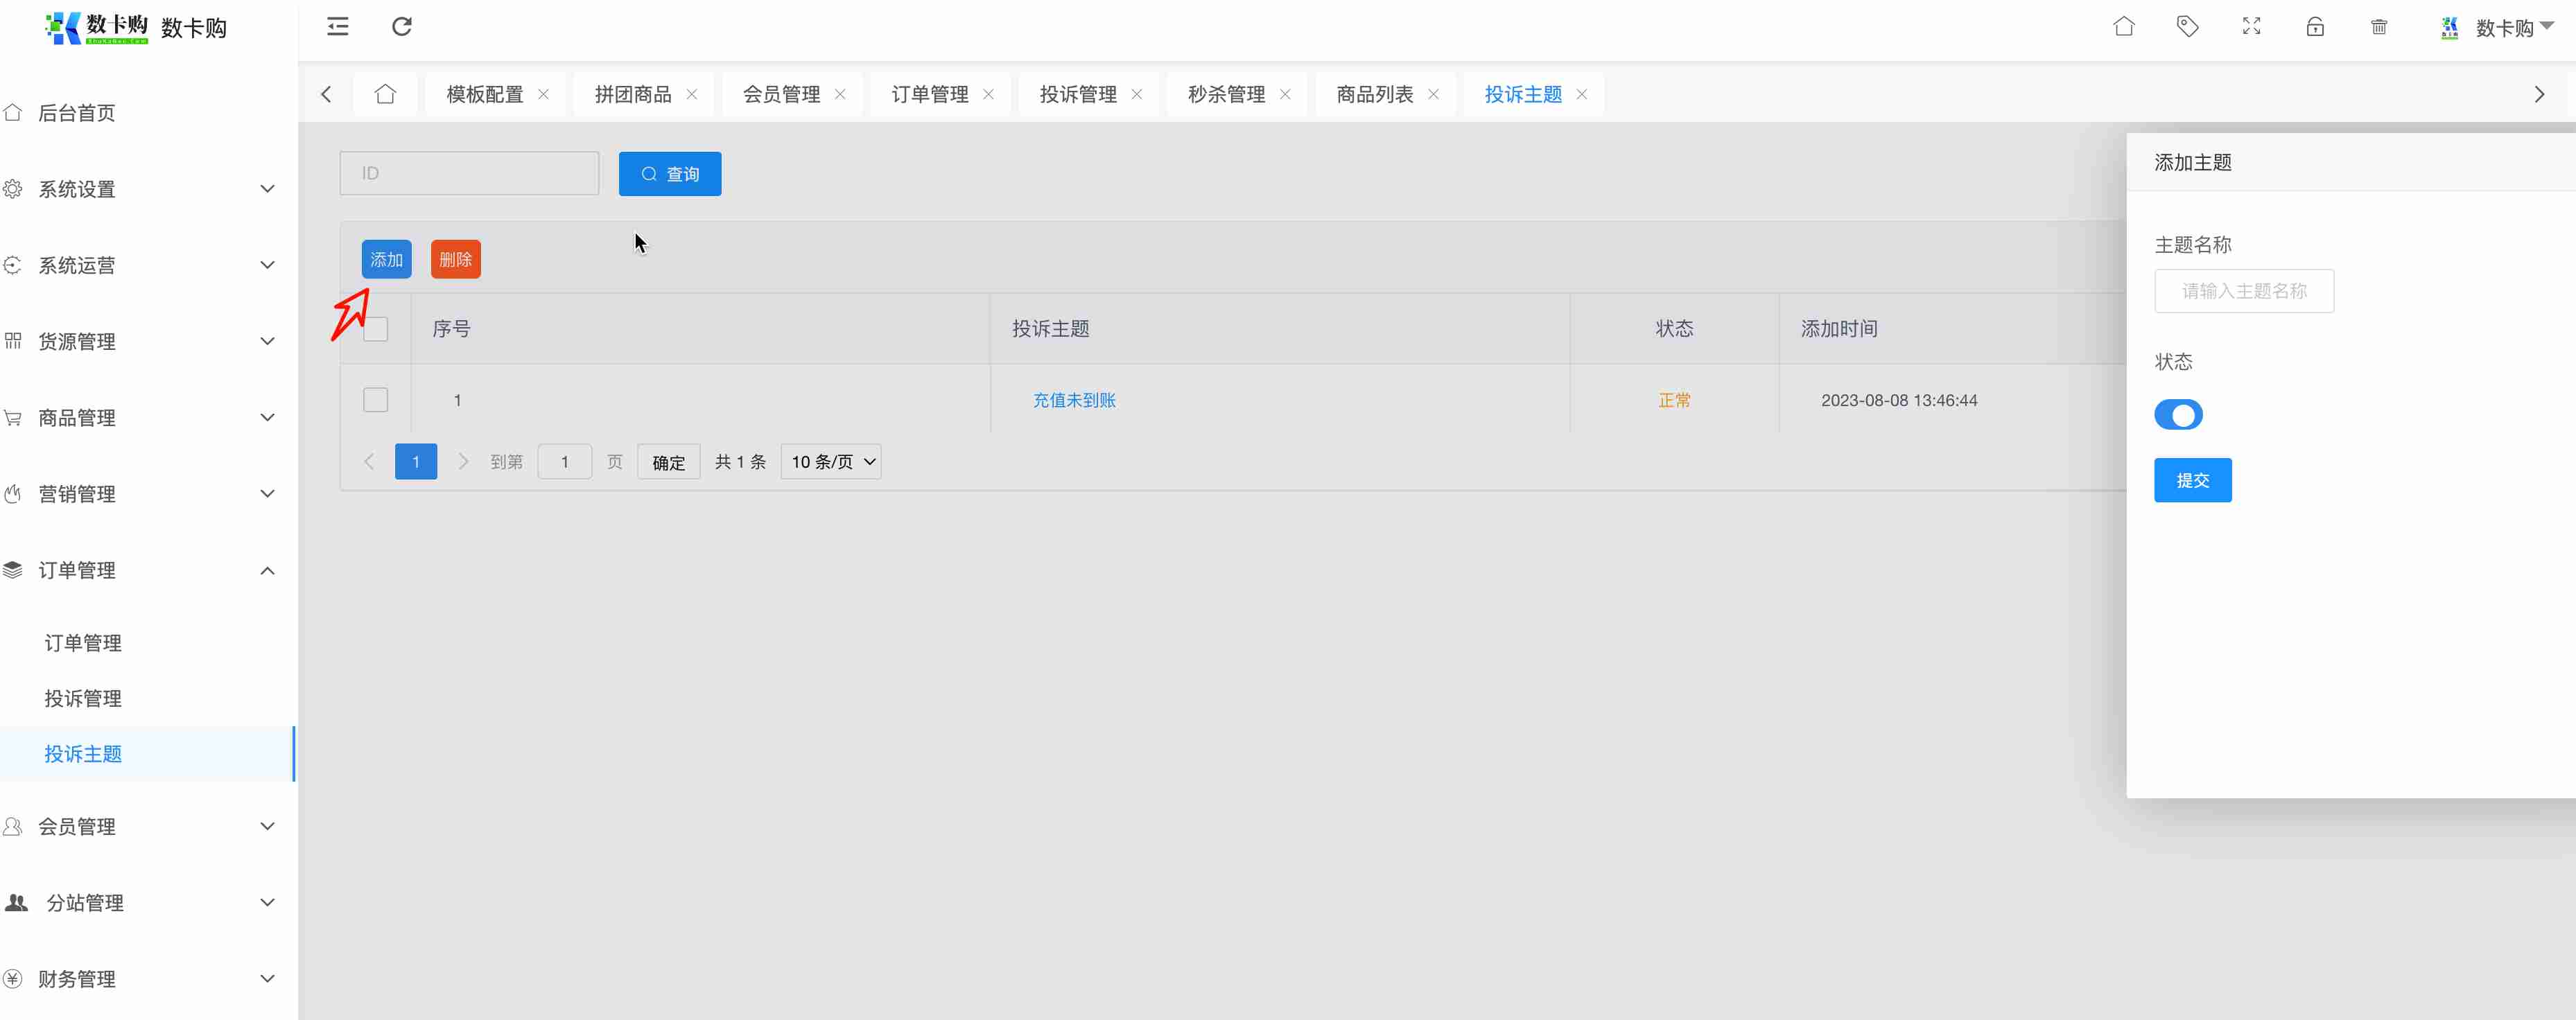Click the home icon in top-right toolbar

click(x=2124, y=27)
